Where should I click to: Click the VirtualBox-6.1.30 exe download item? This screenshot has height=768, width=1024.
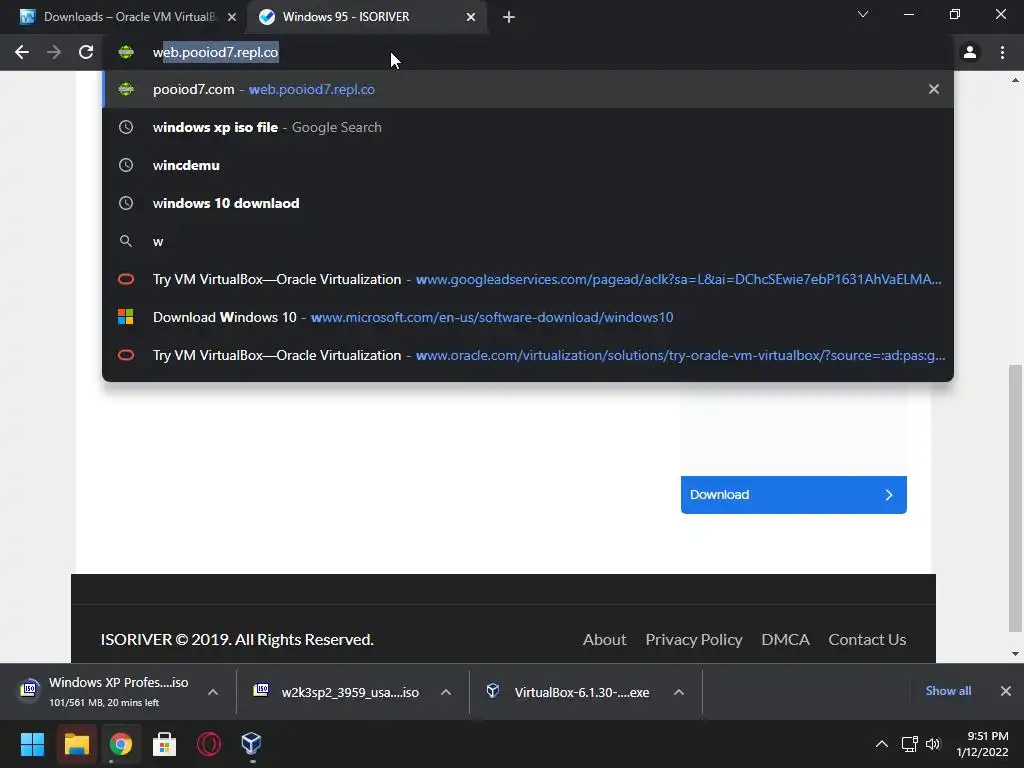569,692
